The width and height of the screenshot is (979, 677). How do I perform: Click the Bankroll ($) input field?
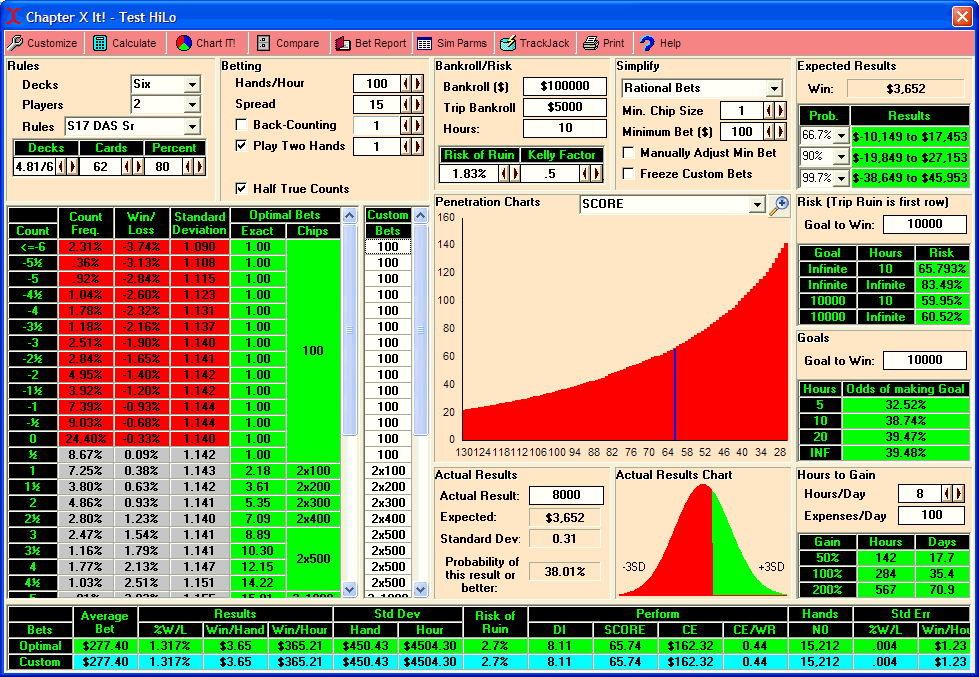tap(565, 87)
